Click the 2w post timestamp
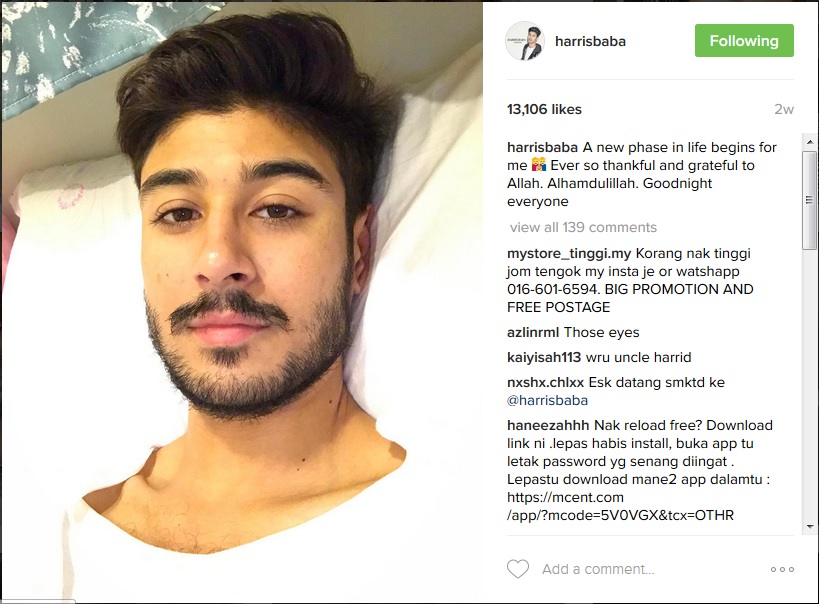819x604 pixels. click(x=784, y=109)
